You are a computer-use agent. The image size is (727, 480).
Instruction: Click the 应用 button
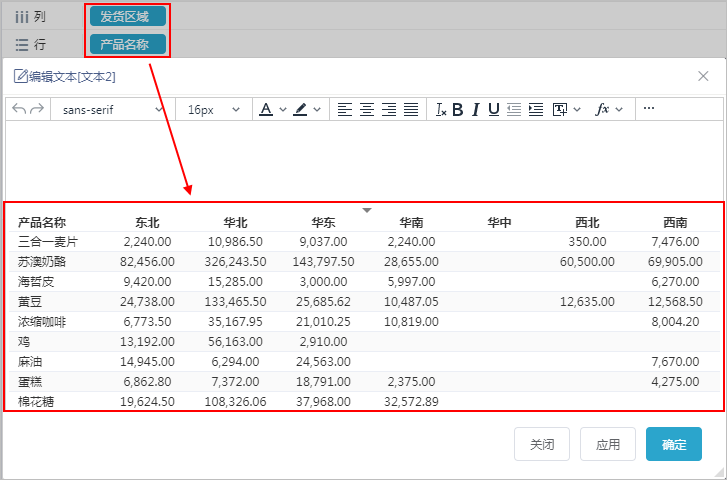[x=608, y=444]
